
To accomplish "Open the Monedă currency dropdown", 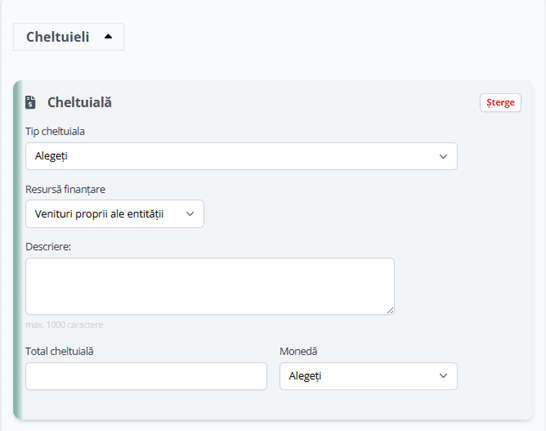I will click(x=368, y=376).
